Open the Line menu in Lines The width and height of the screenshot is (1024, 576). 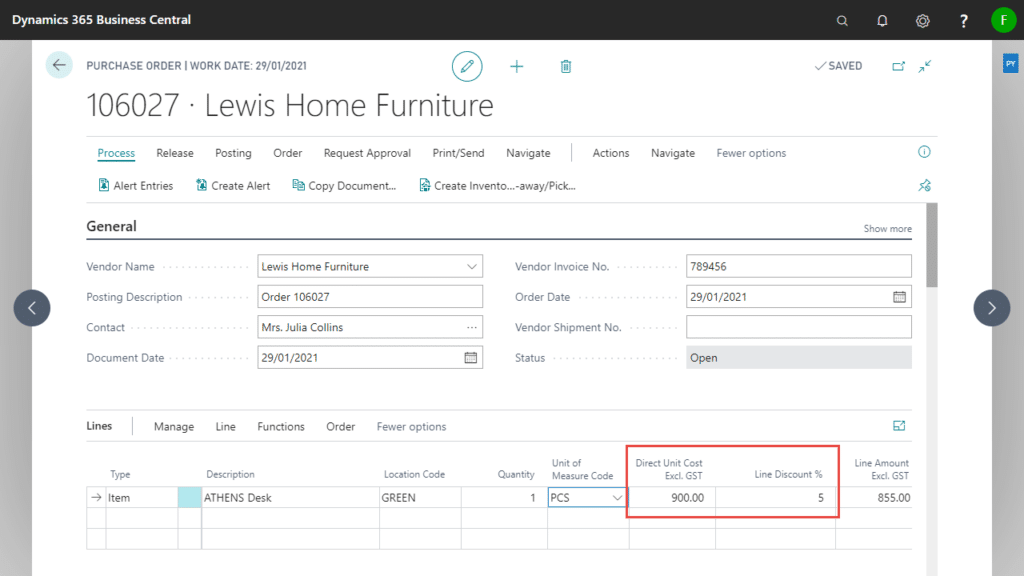pyautogui.click(x=225, y=426)
